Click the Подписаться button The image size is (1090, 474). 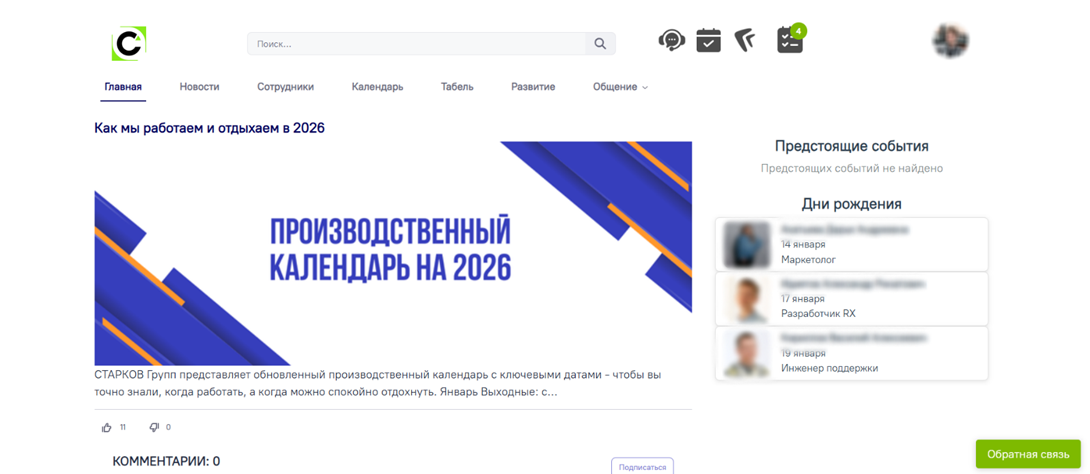(642, 466)
